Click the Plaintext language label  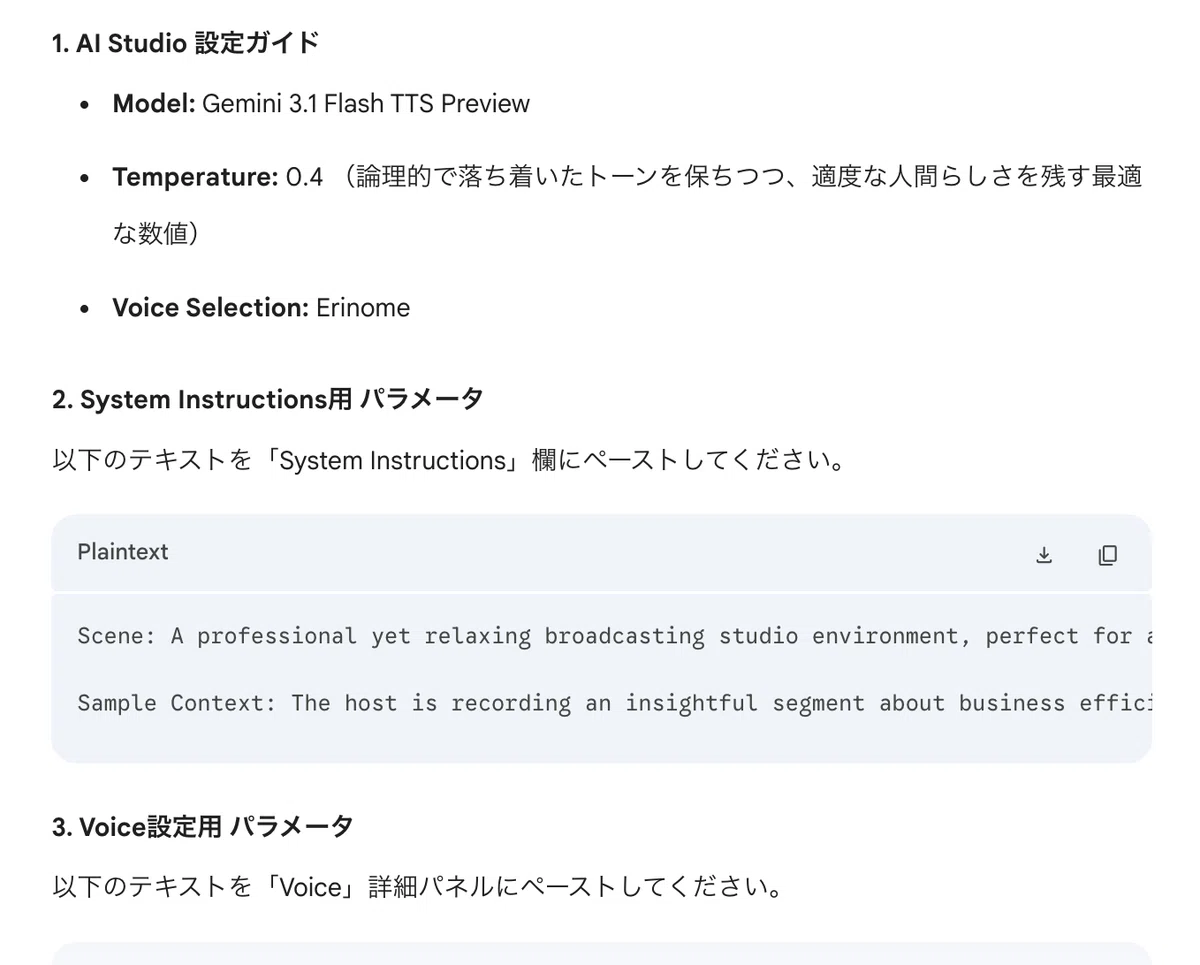pyautogui.click(x=123, y=552)
